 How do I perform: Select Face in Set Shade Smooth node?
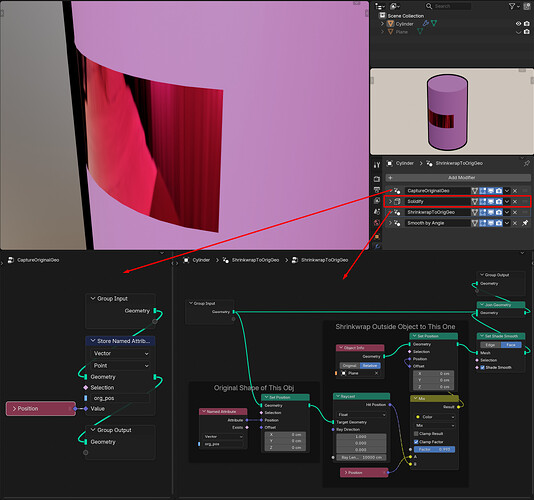click(511, 345)
